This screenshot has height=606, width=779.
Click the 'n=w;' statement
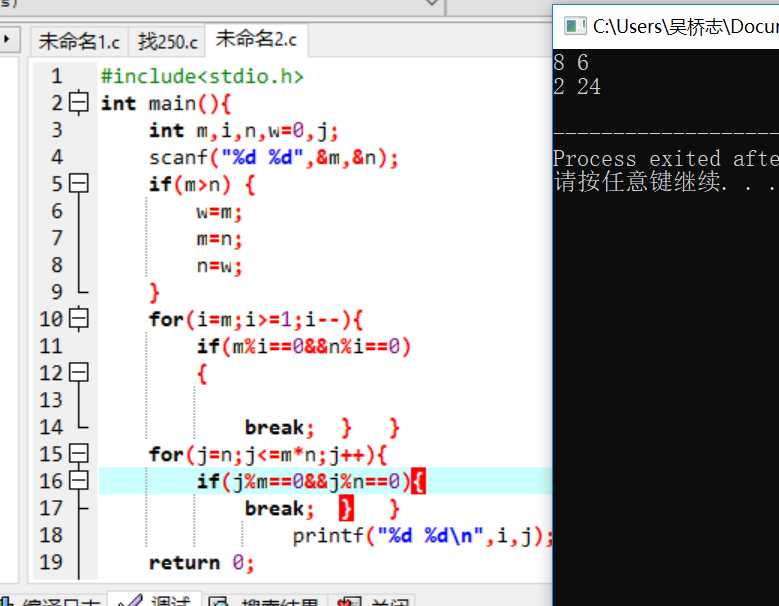pos(219,266)
